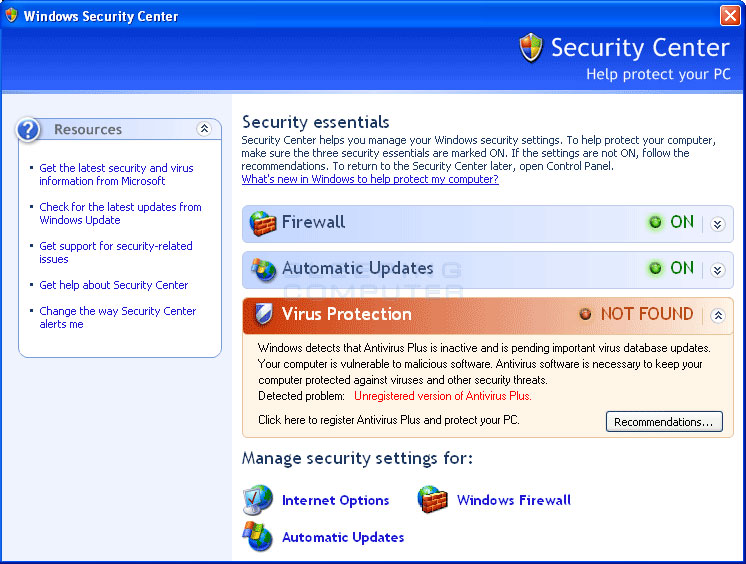
Task: Click the Automatic Updates globe icon in panel
Action: 263,269
